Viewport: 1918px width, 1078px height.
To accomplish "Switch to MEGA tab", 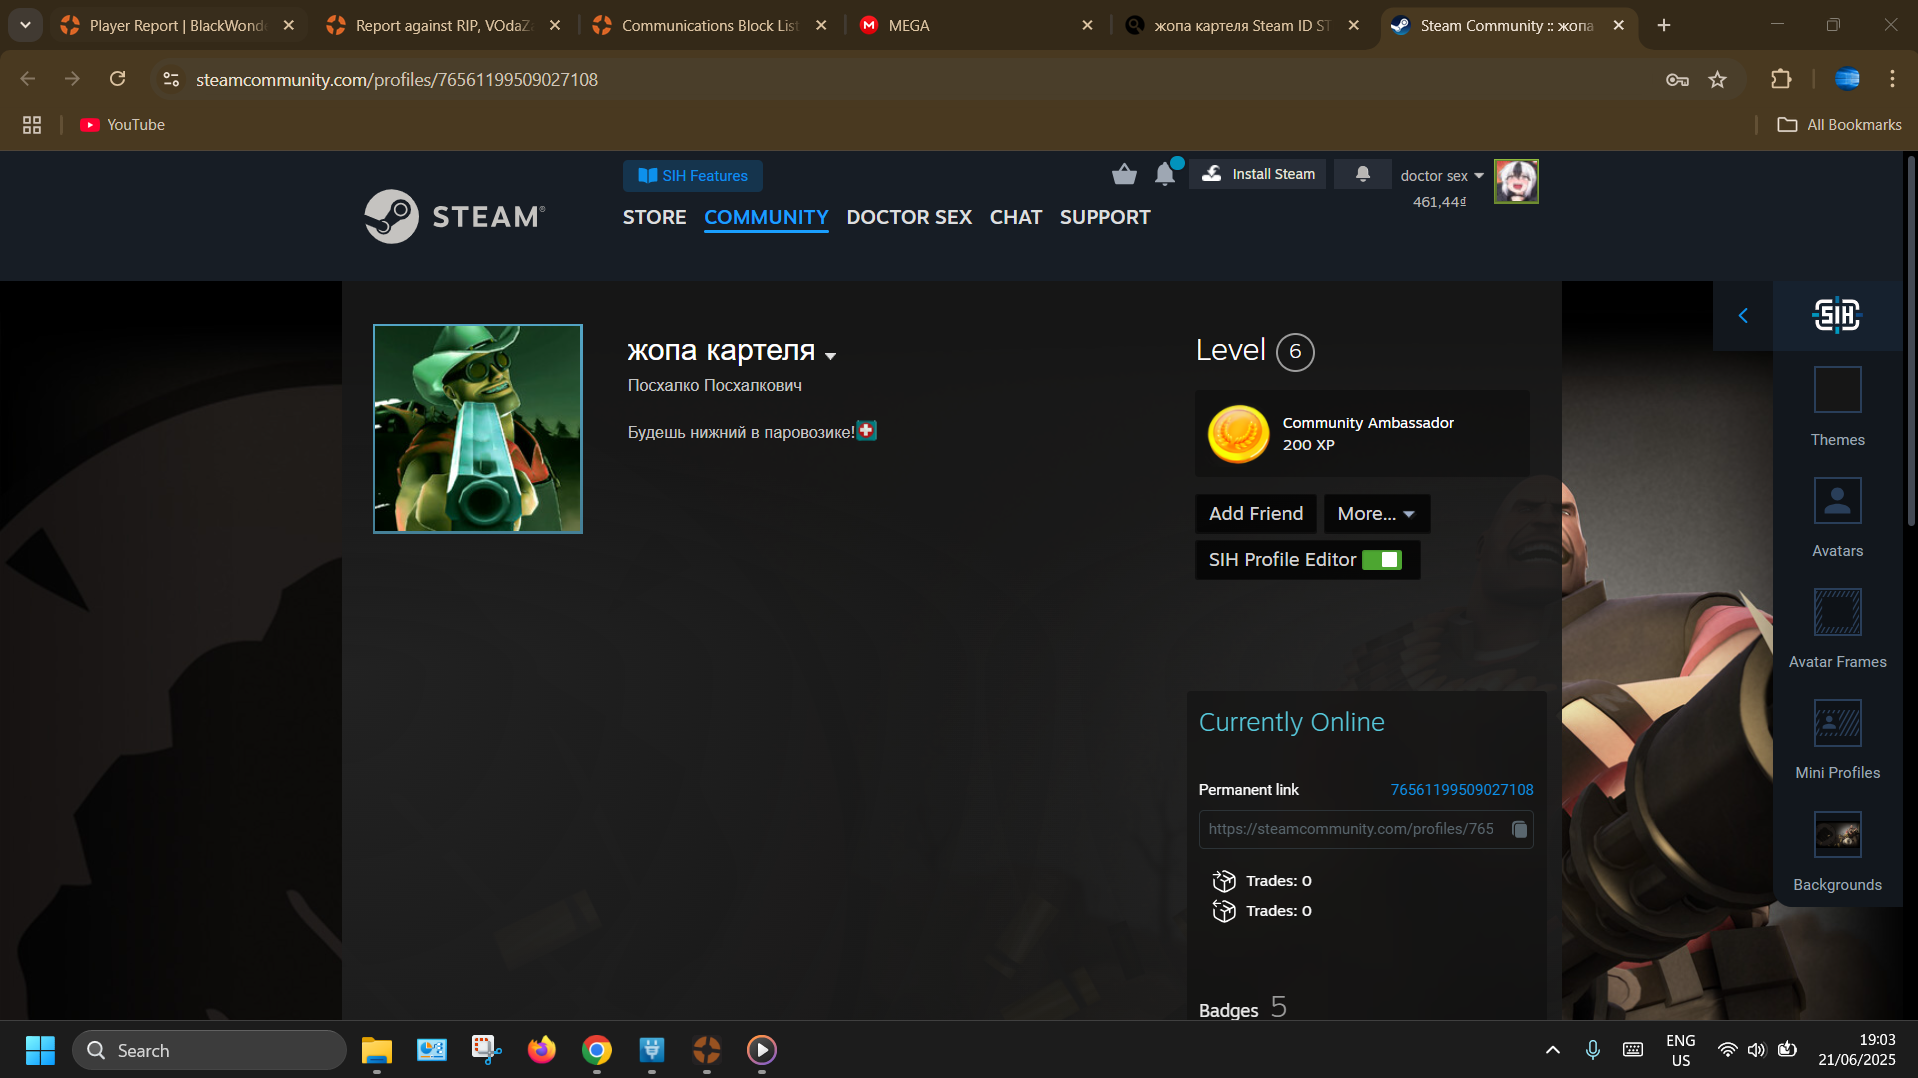I will click(975, 26).
